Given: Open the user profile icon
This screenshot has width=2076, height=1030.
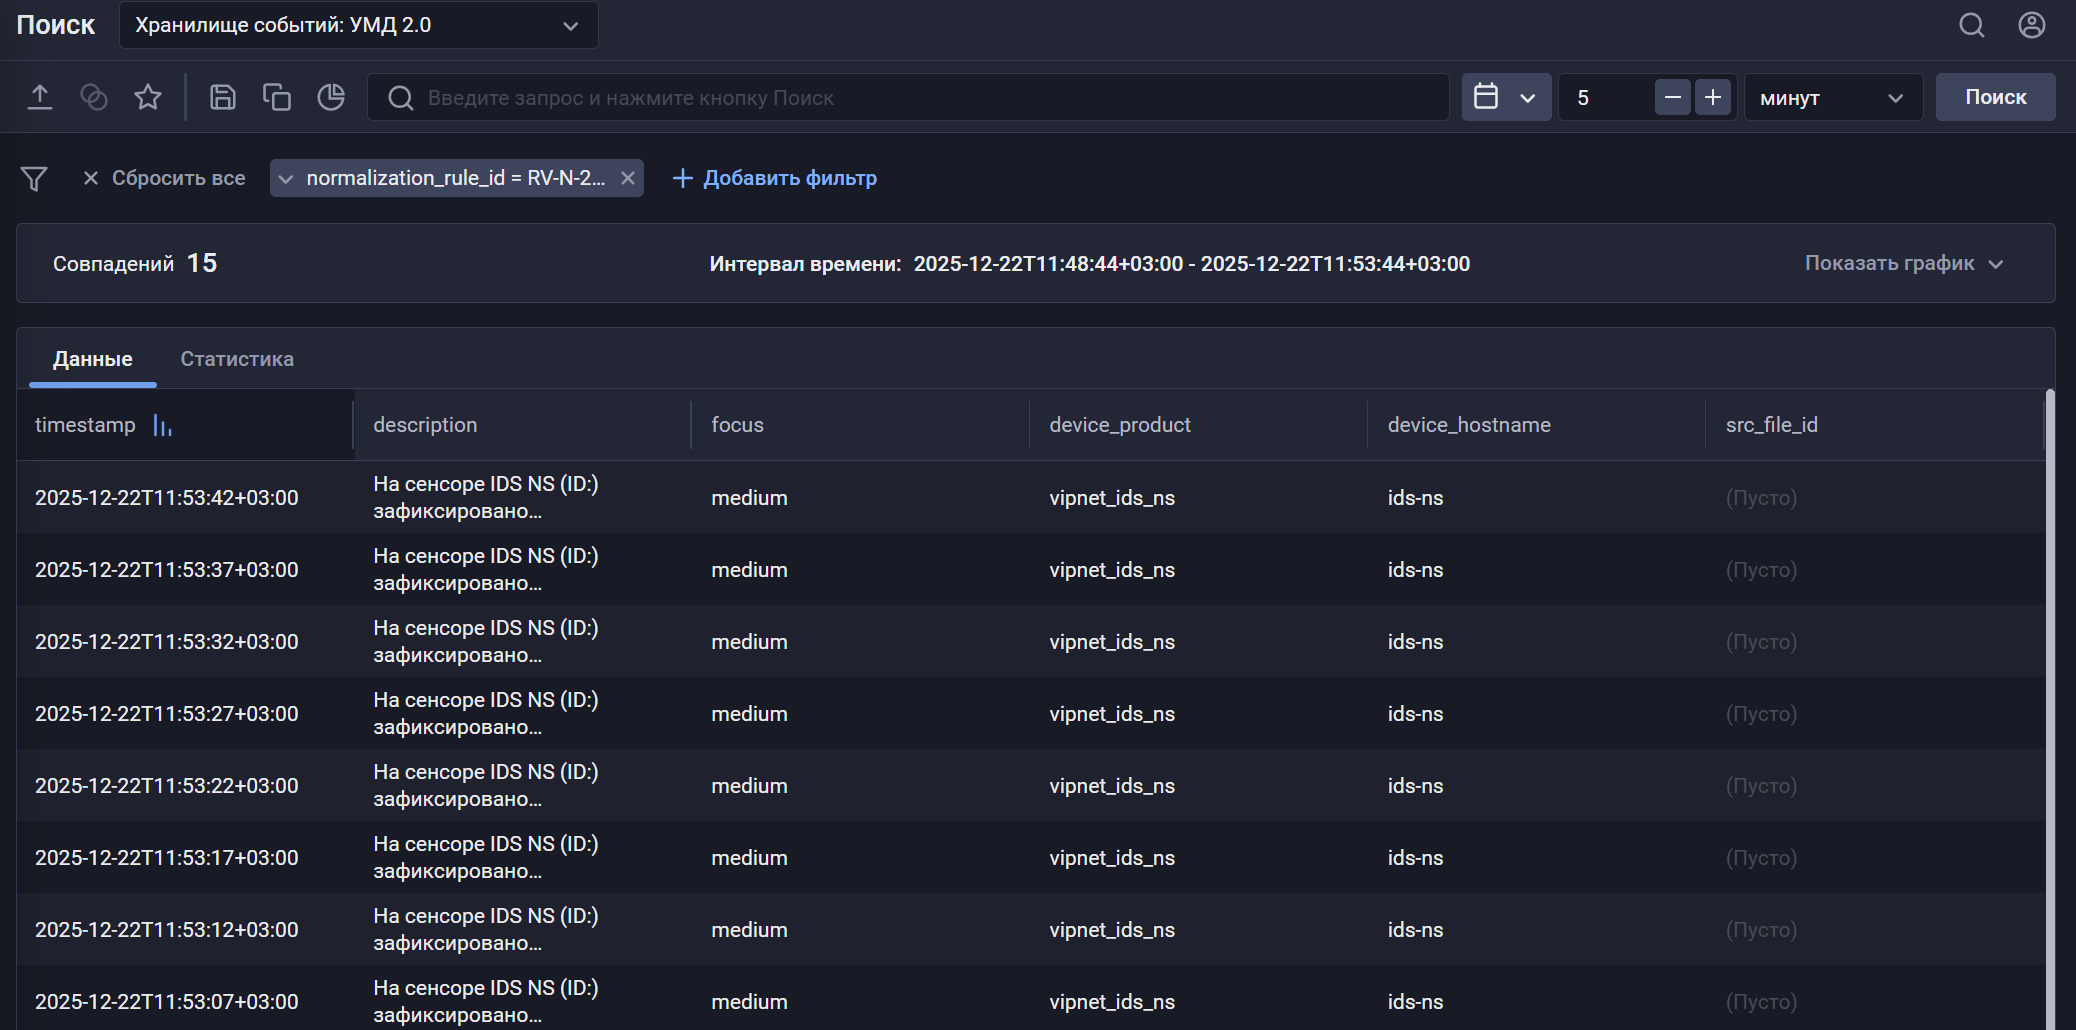Looking at the screenshot, I should tap(2032, 25).
